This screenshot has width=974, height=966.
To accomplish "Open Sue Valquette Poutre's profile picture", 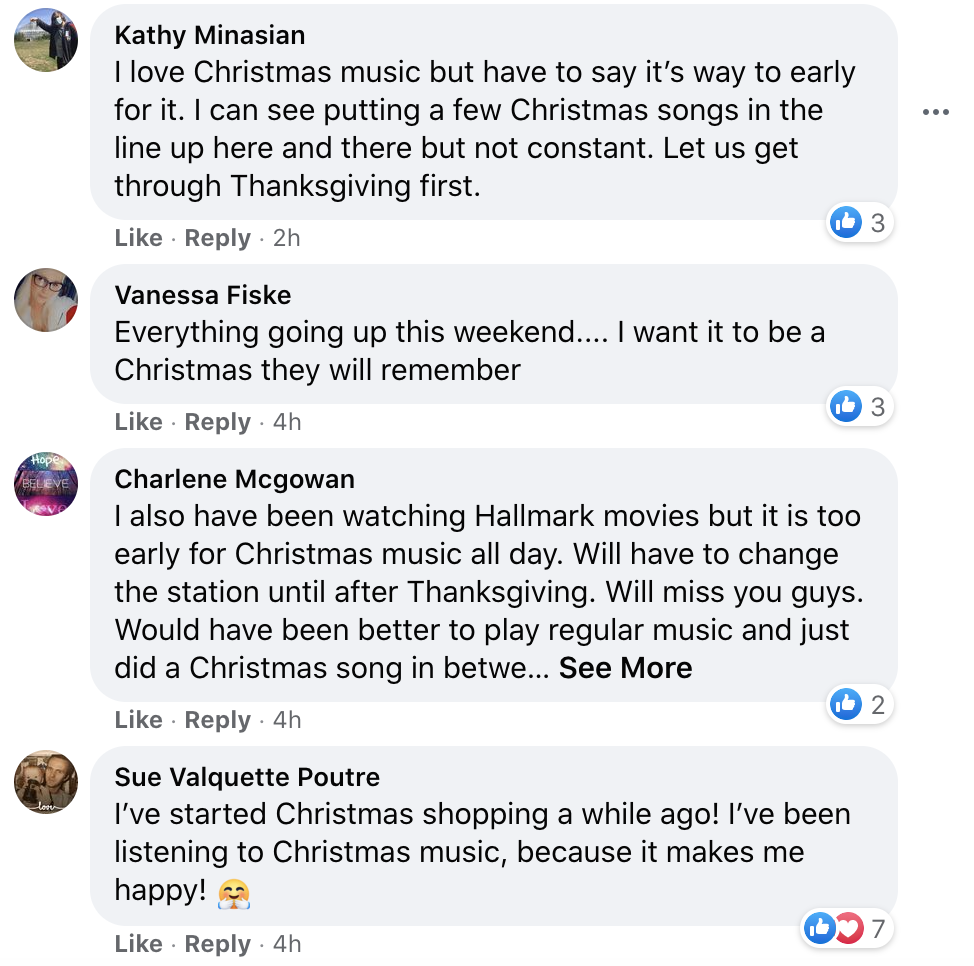I will 46,782.
